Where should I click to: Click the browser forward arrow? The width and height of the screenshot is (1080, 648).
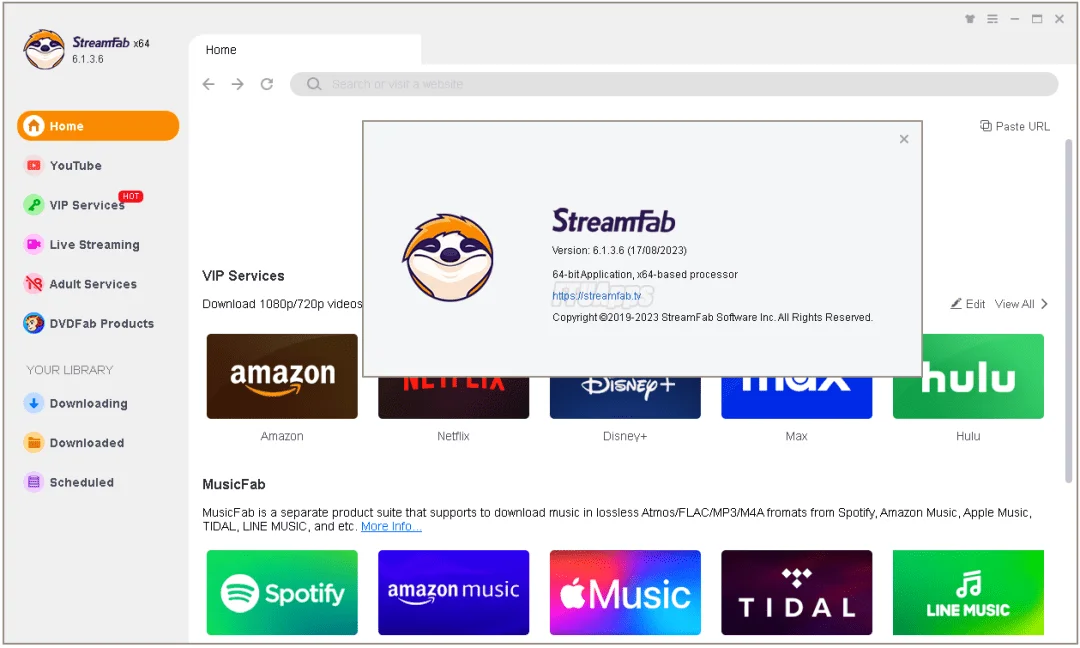click(x=238, y=84)
